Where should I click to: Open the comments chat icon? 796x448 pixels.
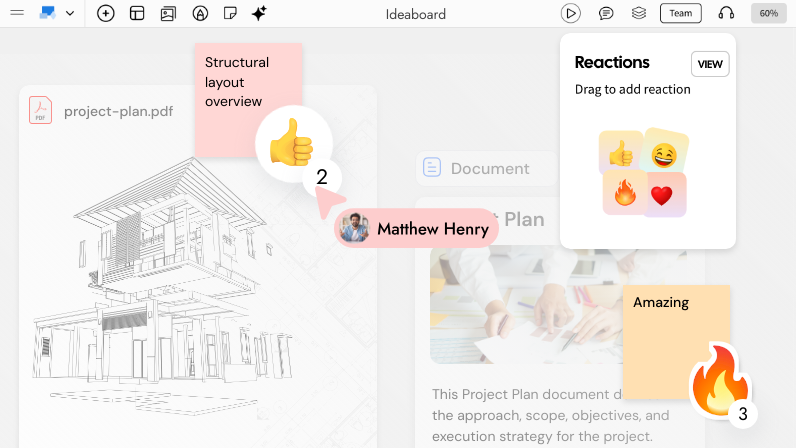pos(606,14)
